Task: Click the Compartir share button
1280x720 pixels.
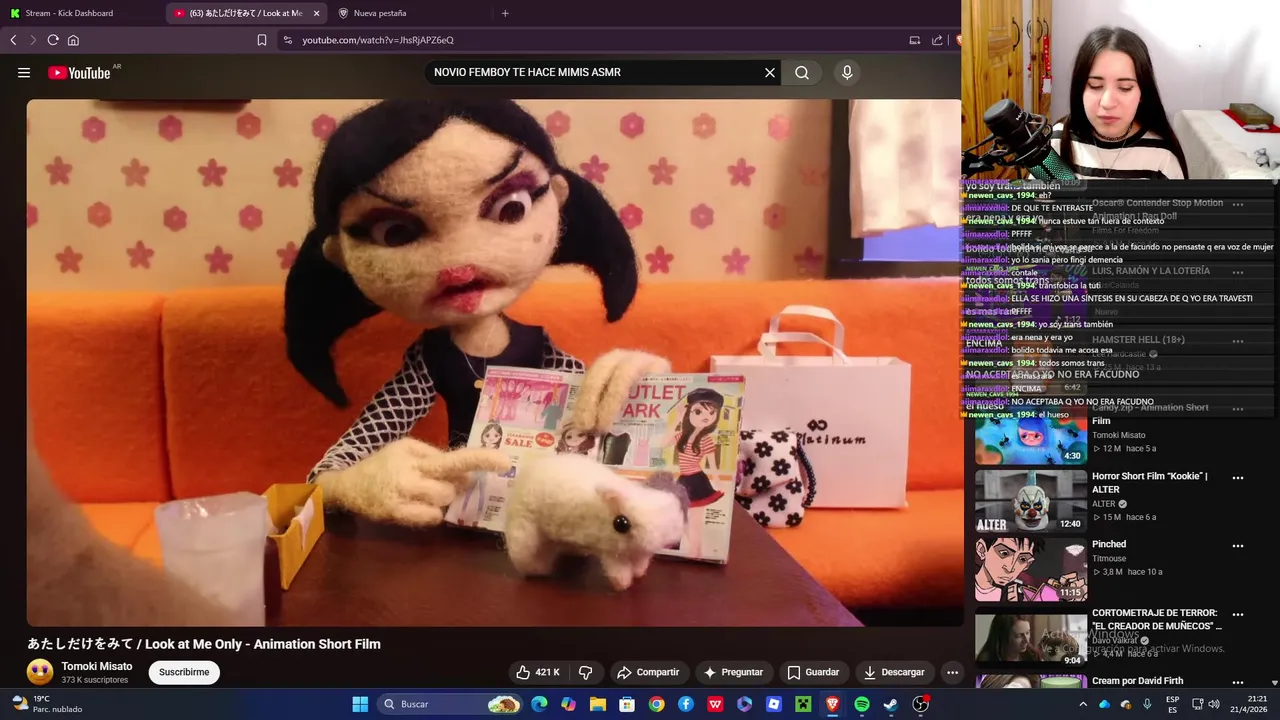Action: point(648,672)
